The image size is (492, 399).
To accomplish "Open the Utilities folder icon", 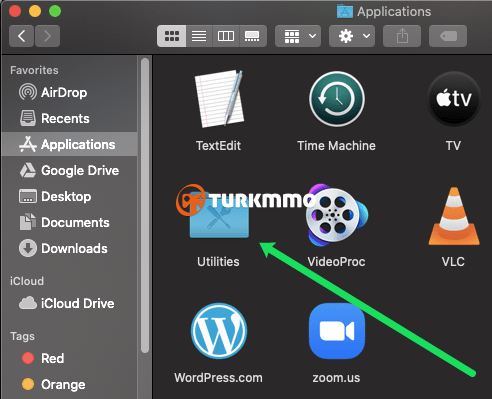I will click(219, 214).
